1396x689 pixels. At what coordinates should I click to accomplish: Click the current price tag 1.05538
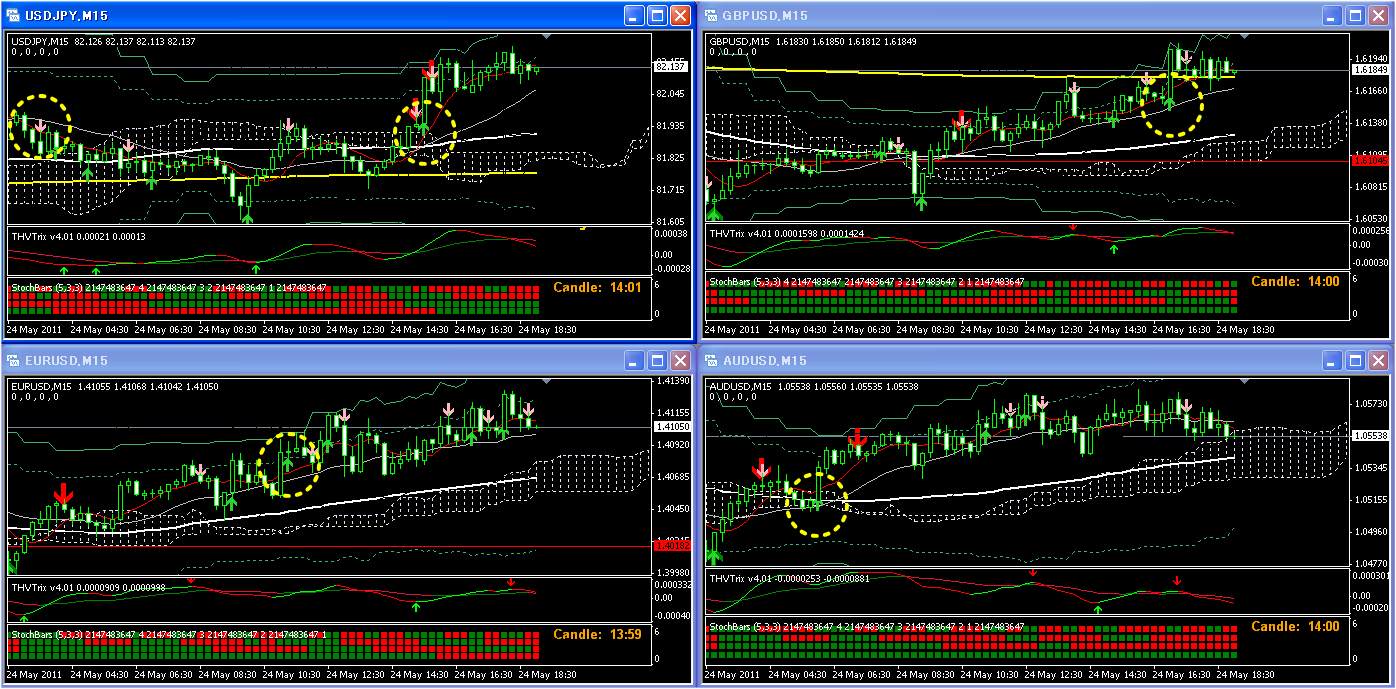pyautogui.click(x=1369, y=436)
